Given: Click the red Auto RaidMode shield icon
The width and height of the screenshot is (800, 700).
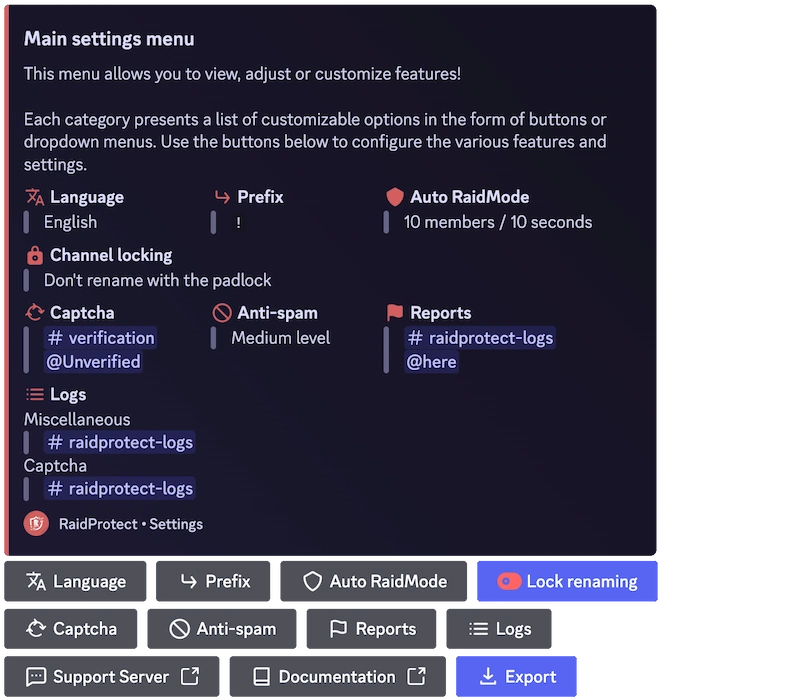Looking at the screenshot, I should click(394, 197).
